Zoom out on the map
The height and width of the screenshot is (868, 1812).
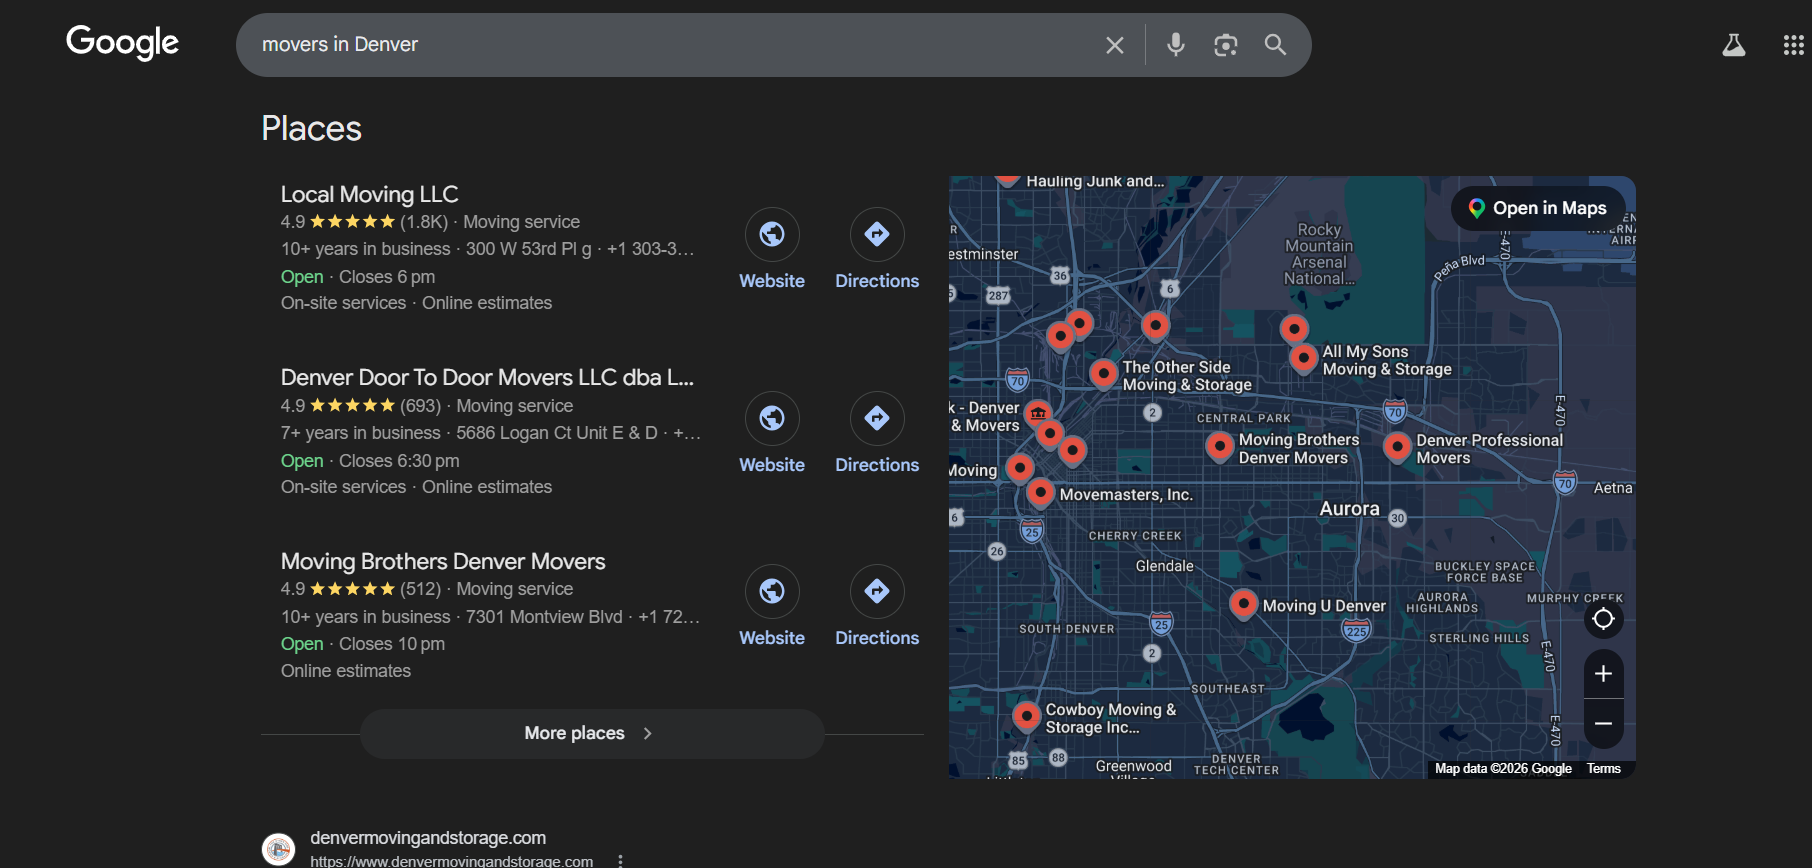pyautogui.click(x=1603, y=724)
